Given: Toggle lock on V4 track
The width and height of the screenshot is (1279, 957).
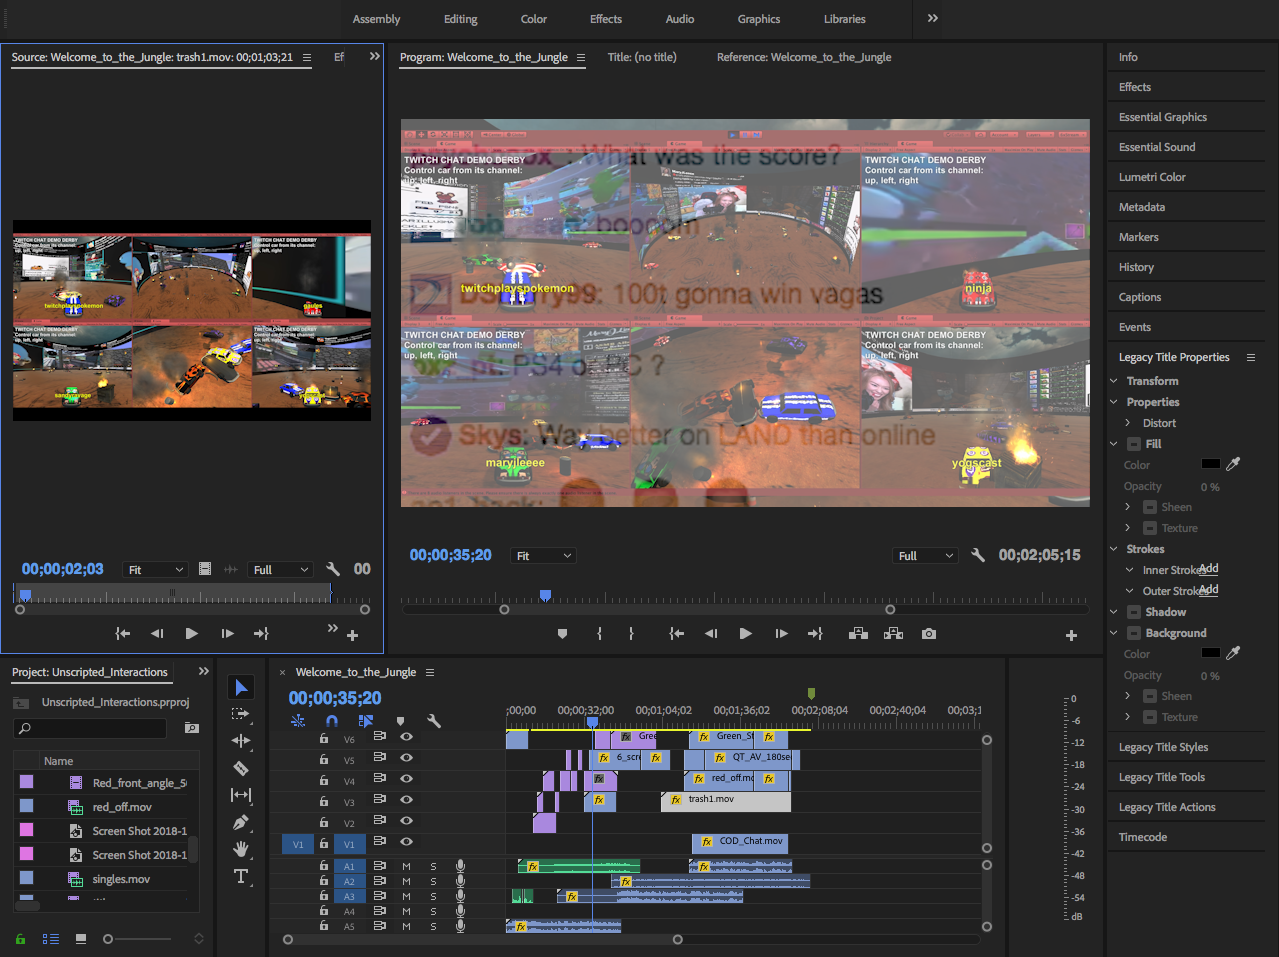Looking at the screenshot, I should (323, 780).
